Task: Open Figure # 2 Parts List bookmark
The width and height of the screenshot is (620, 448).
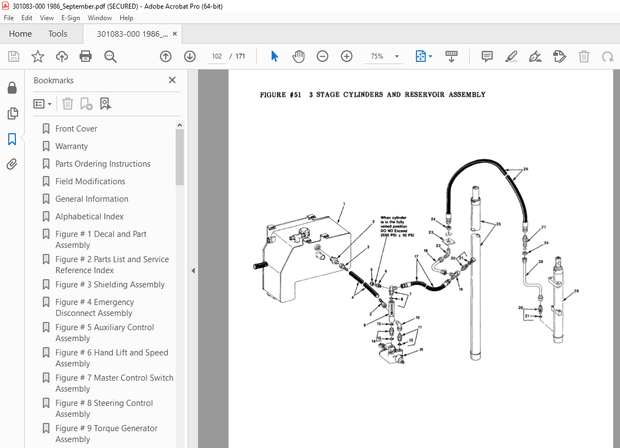Action: coord(112,265)
